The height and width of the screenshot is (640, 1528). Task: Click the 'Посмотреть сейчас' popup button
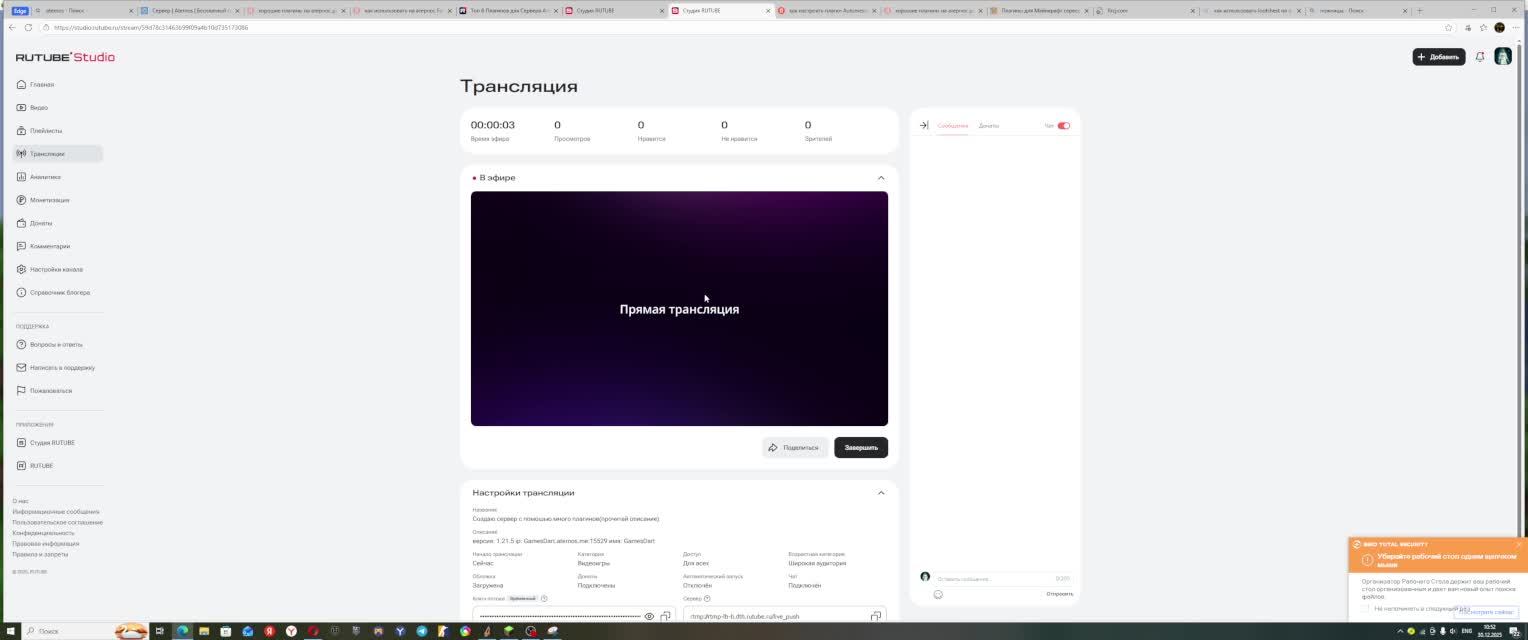[x=1487, y=611]
